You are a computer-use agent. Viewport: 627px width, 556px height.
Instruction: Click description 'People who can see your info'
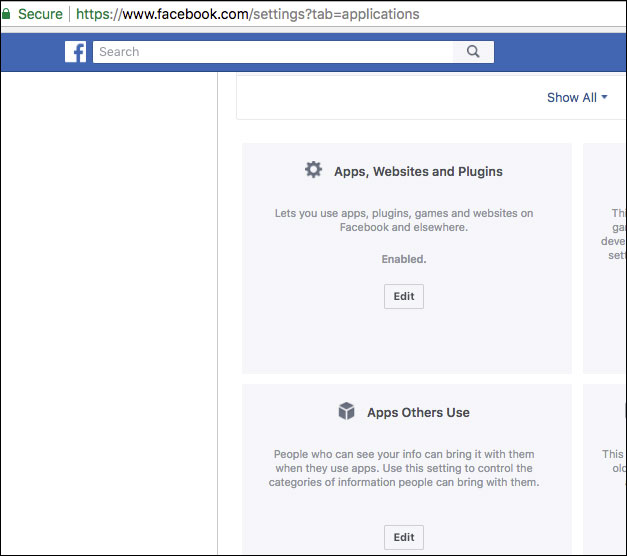pos(404,468)
